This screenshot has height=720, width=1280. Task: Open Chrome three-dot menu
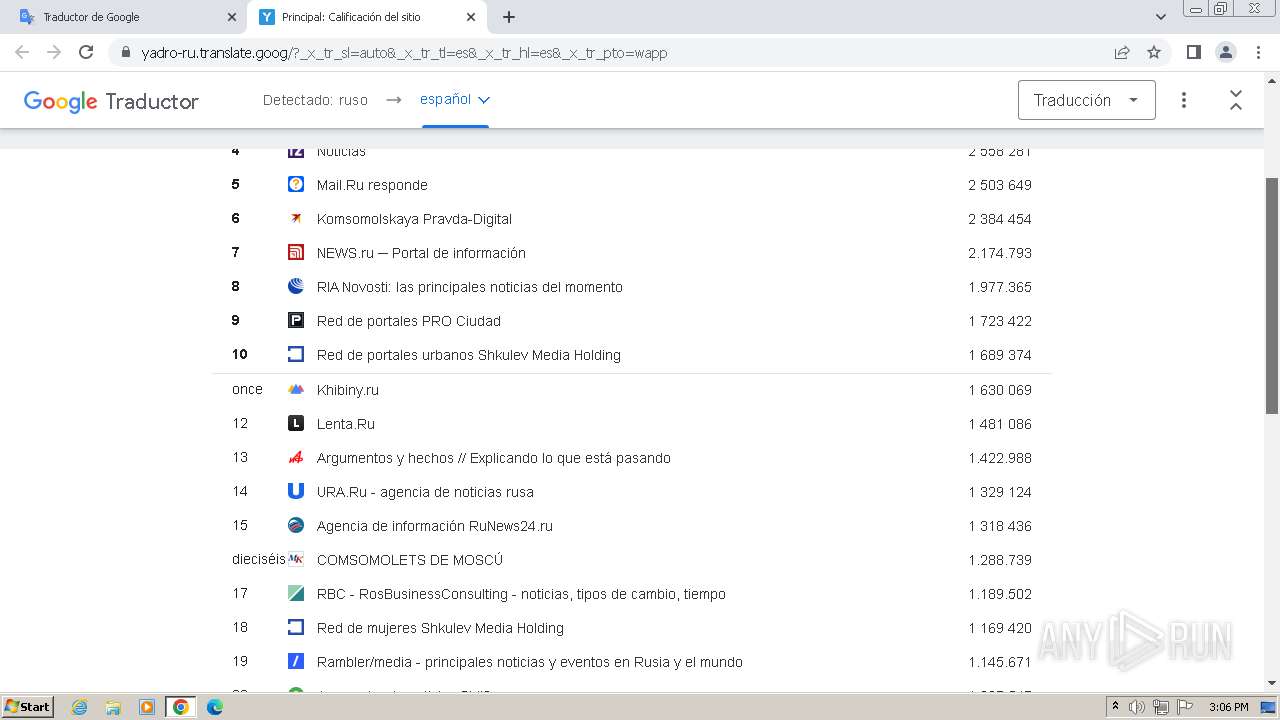click(x=1257, y=52)
